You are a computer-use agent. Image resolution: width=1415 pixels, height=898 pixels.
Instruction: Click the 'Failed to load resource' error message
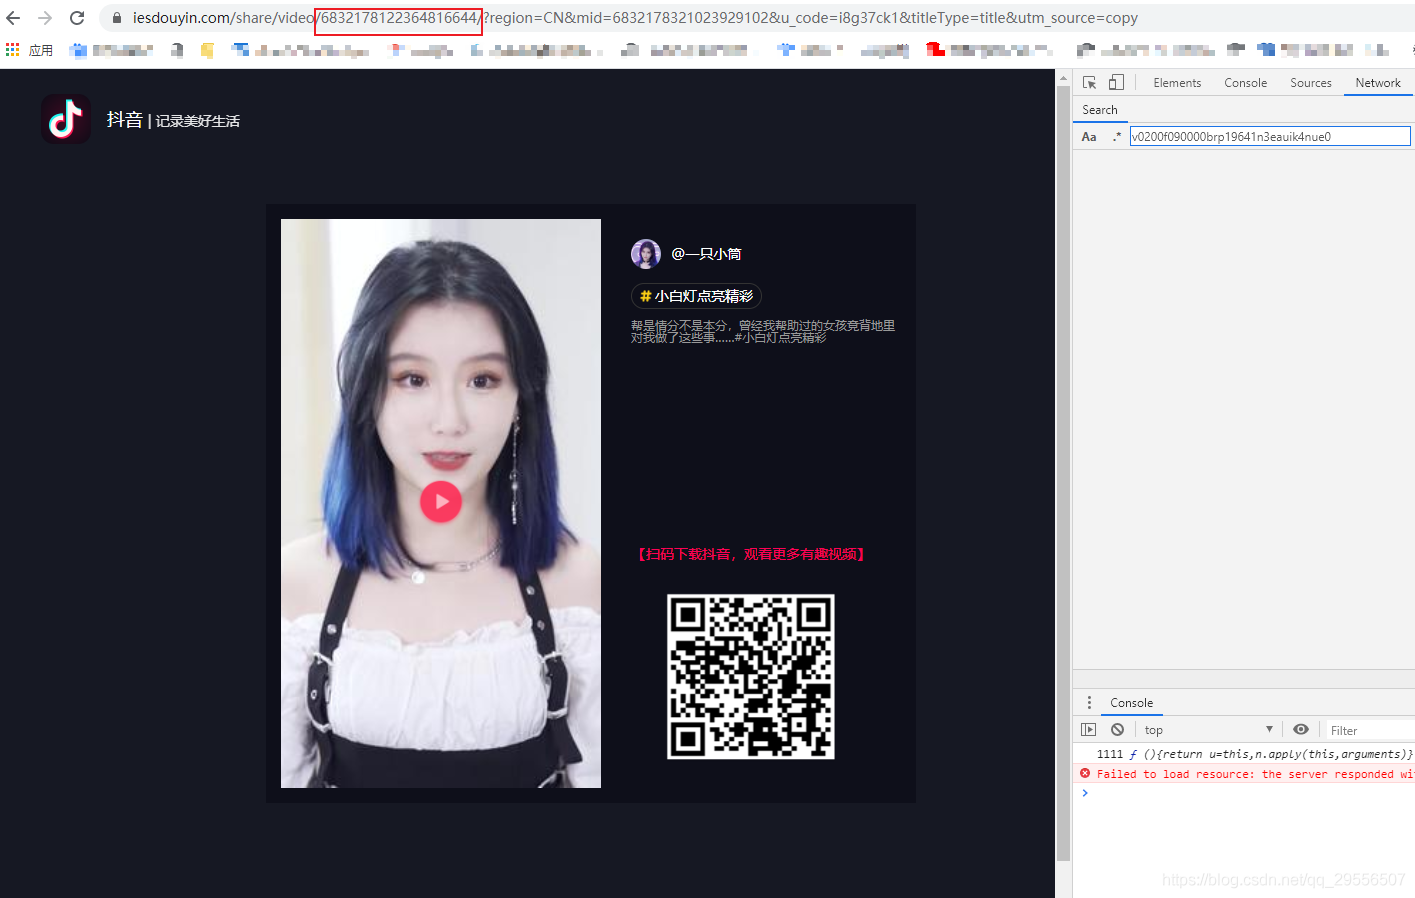coord(1255,774)
